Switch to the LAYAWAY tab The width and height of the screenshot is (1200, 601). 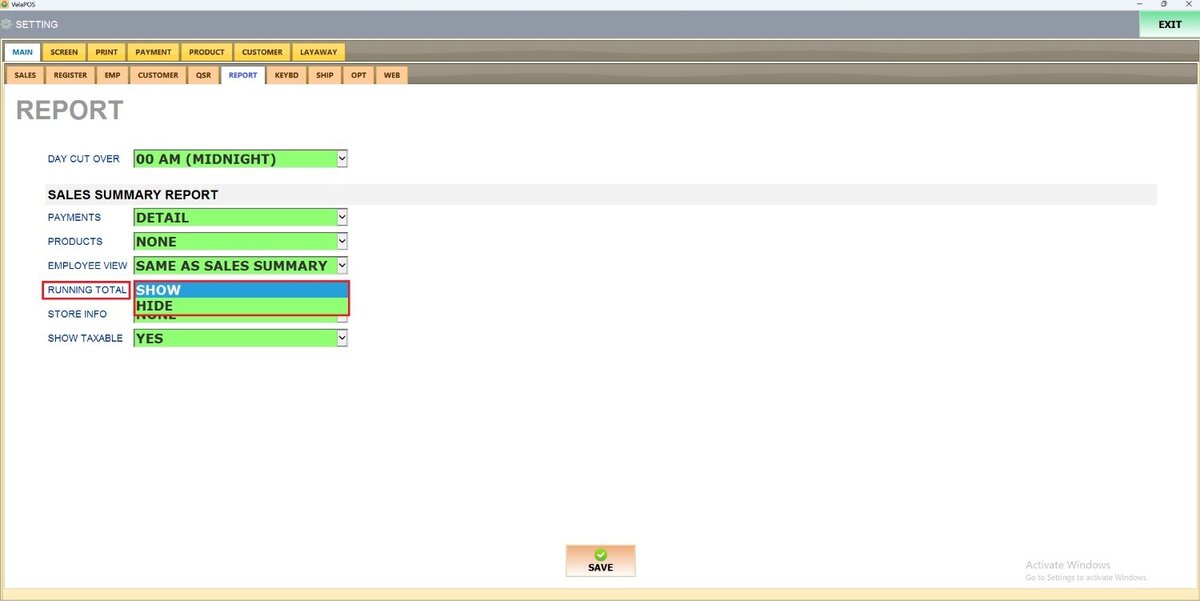tap(319, 52)
